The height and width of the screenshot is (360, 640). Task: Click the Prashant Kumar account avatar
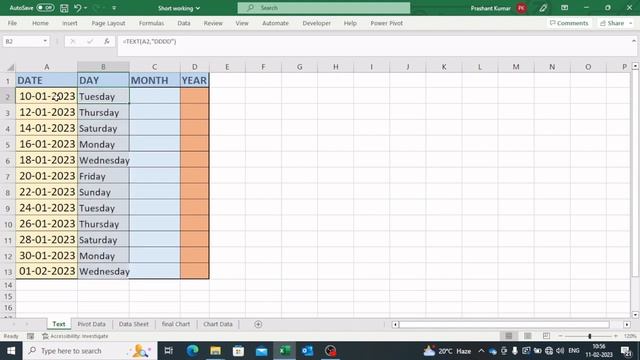point(521,8)
